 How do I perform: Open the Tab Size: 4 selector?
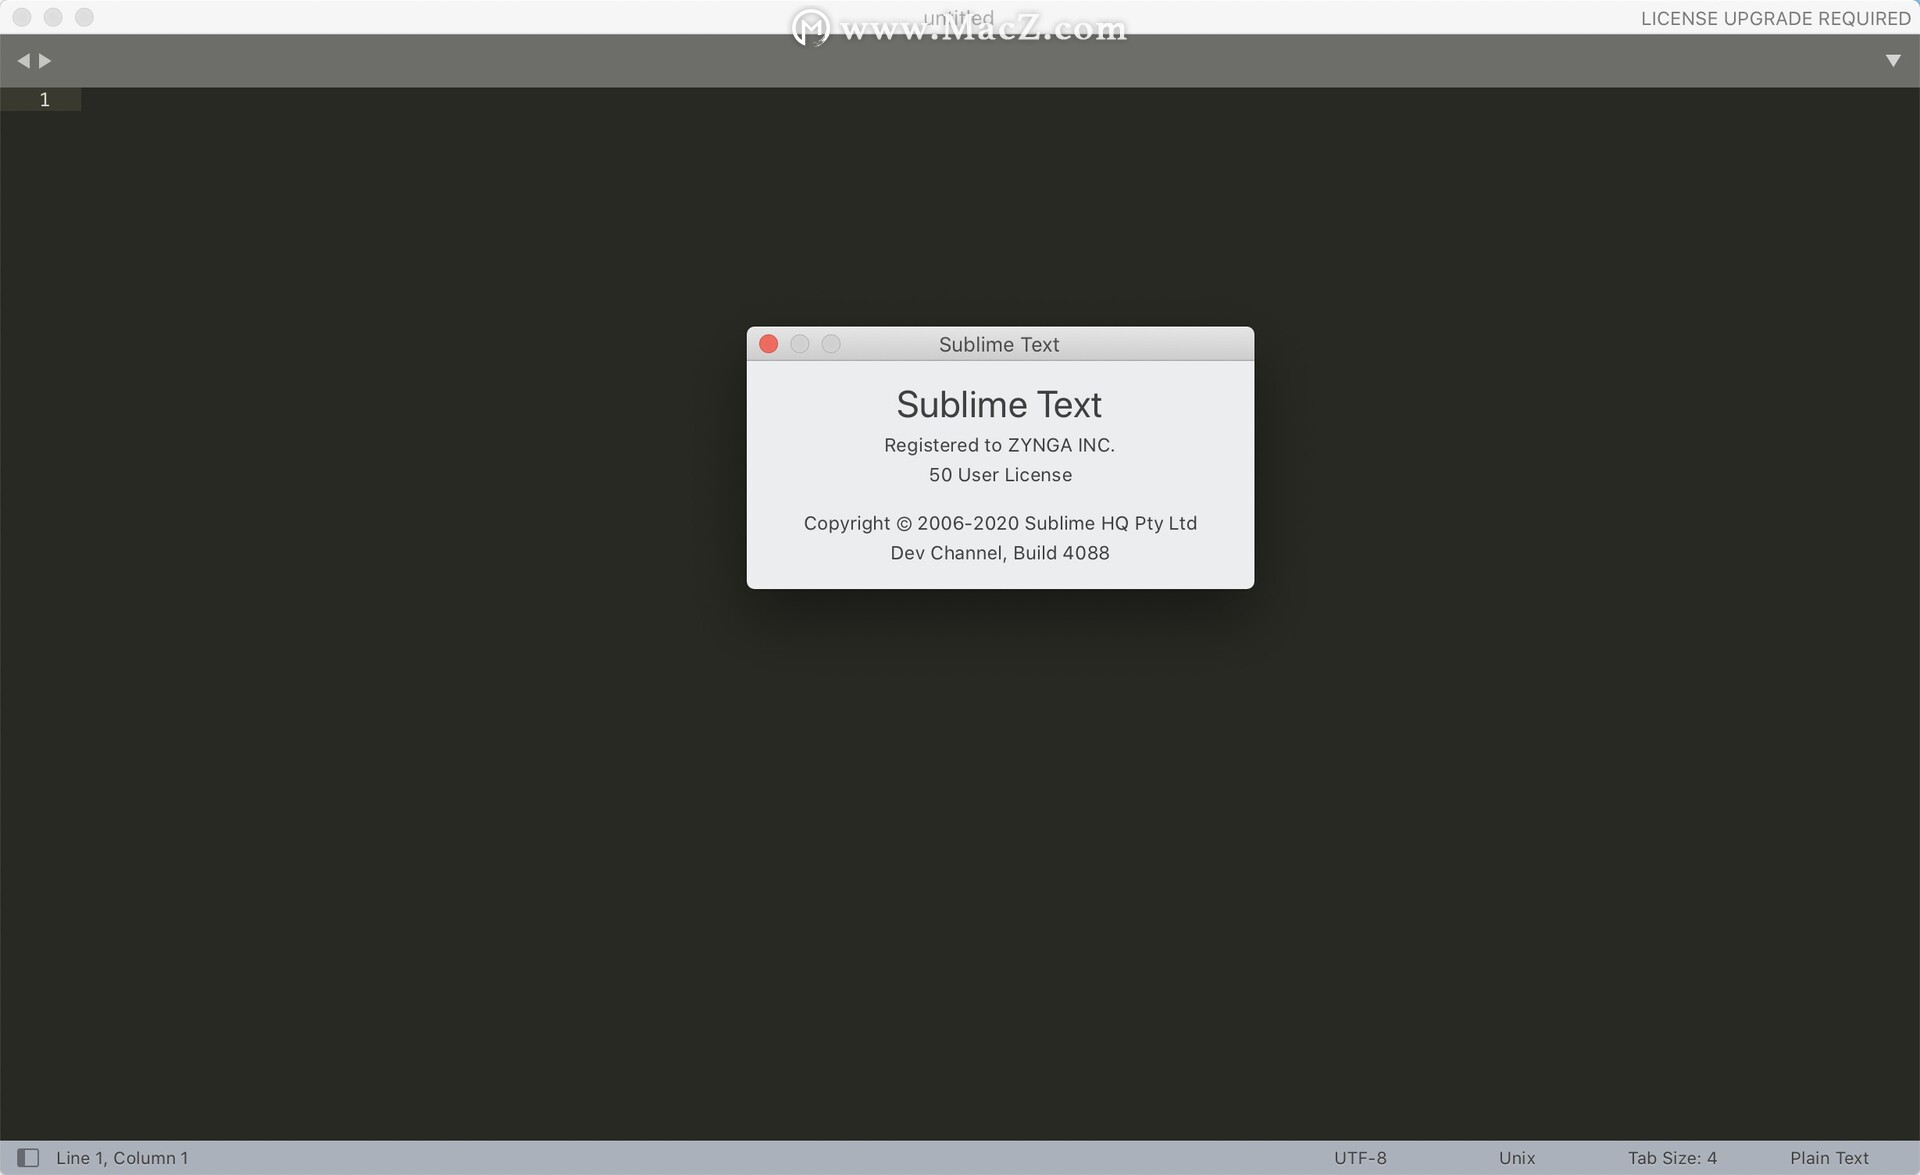click(1672, 1157)
